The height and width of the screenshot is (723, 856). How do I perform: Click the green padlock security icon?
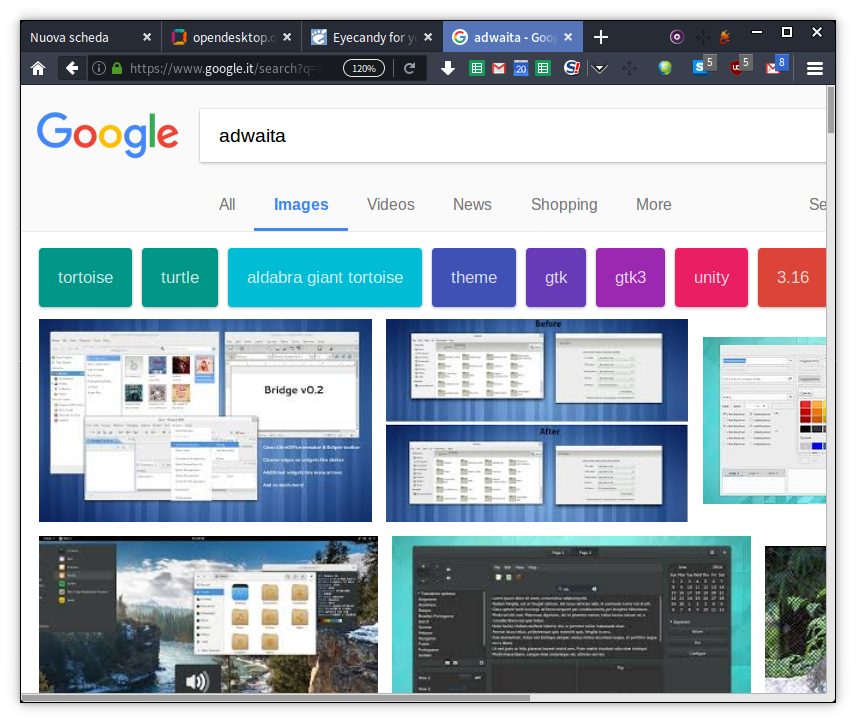coord(116,68)
